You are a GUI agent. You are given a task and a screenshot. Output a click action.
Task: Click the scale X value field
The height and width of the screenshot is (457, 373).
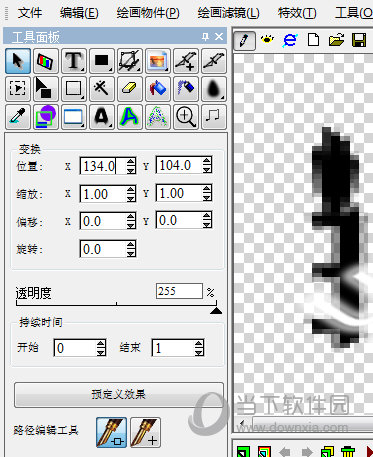(x=103, y=194)
